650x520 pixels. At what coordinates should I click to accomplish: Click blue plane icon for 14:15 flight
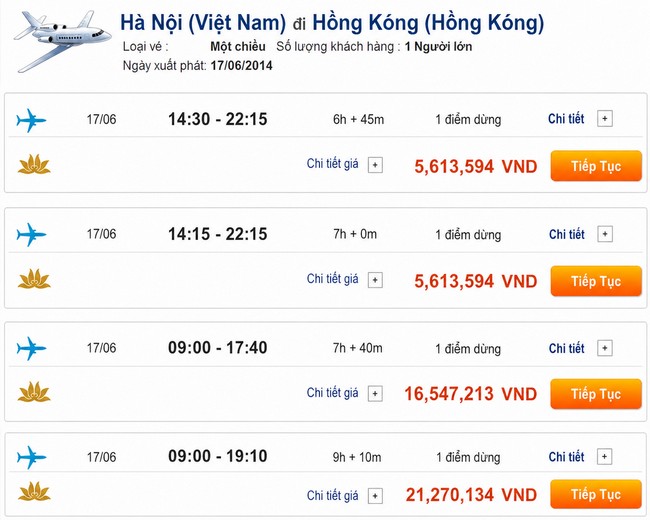(31, 235)
